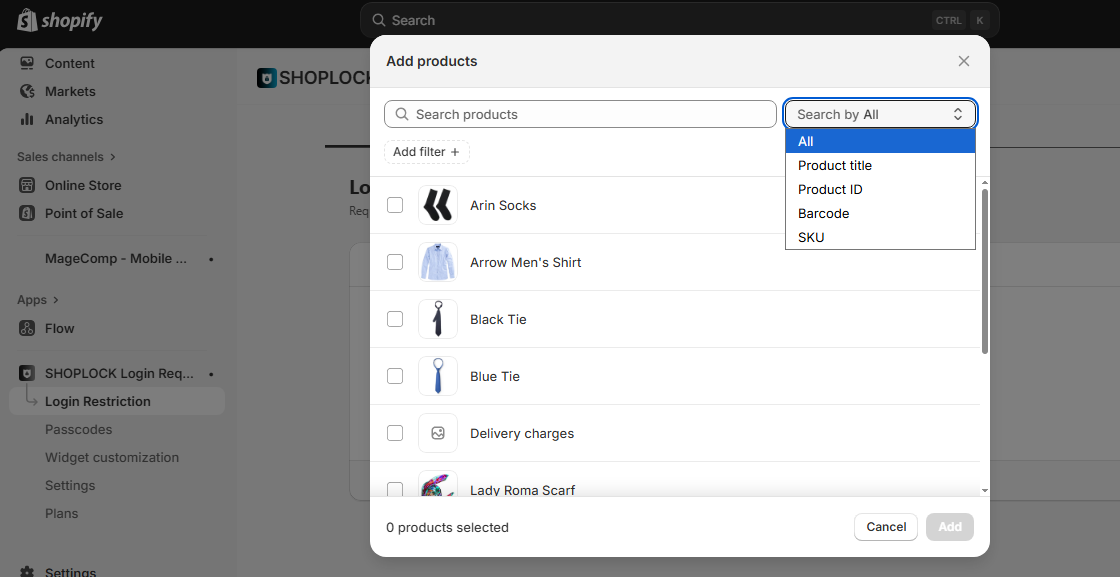Click the SHOPLOCK app icon in sidebar

[27, 373]
